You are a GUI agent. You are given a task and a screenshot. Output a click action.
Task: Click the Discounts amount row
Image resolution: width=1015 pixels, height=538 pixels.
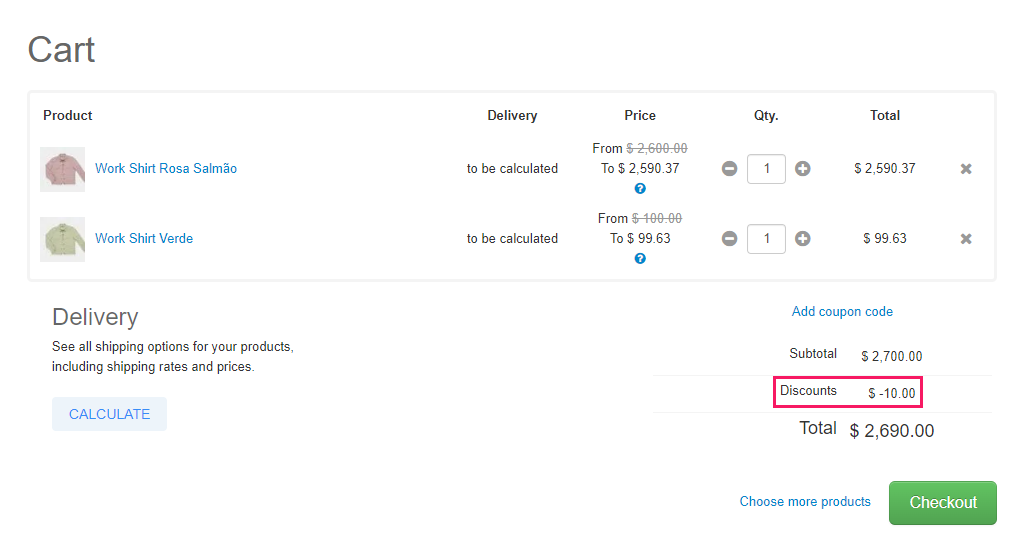point(848,392)
